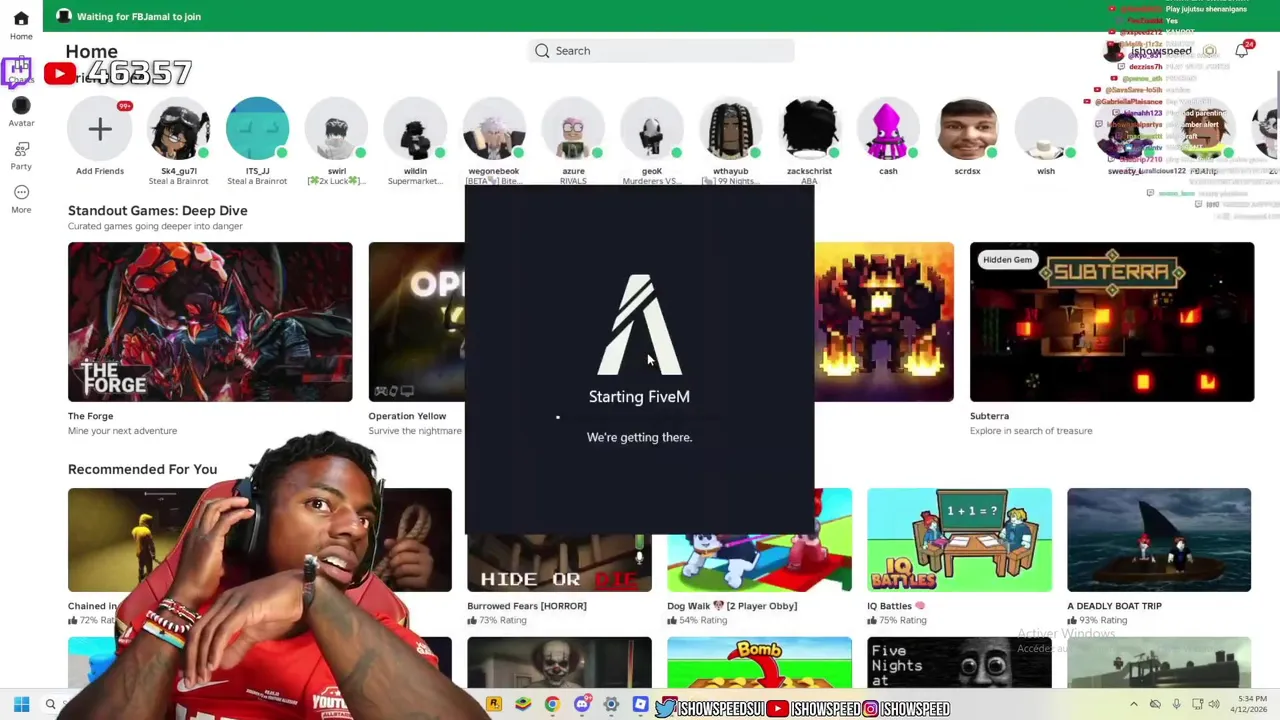Open A DEADLY BOAT TRIP thumbnail
Screen dimensions: 1280x720
click(x=1159, y=540)
